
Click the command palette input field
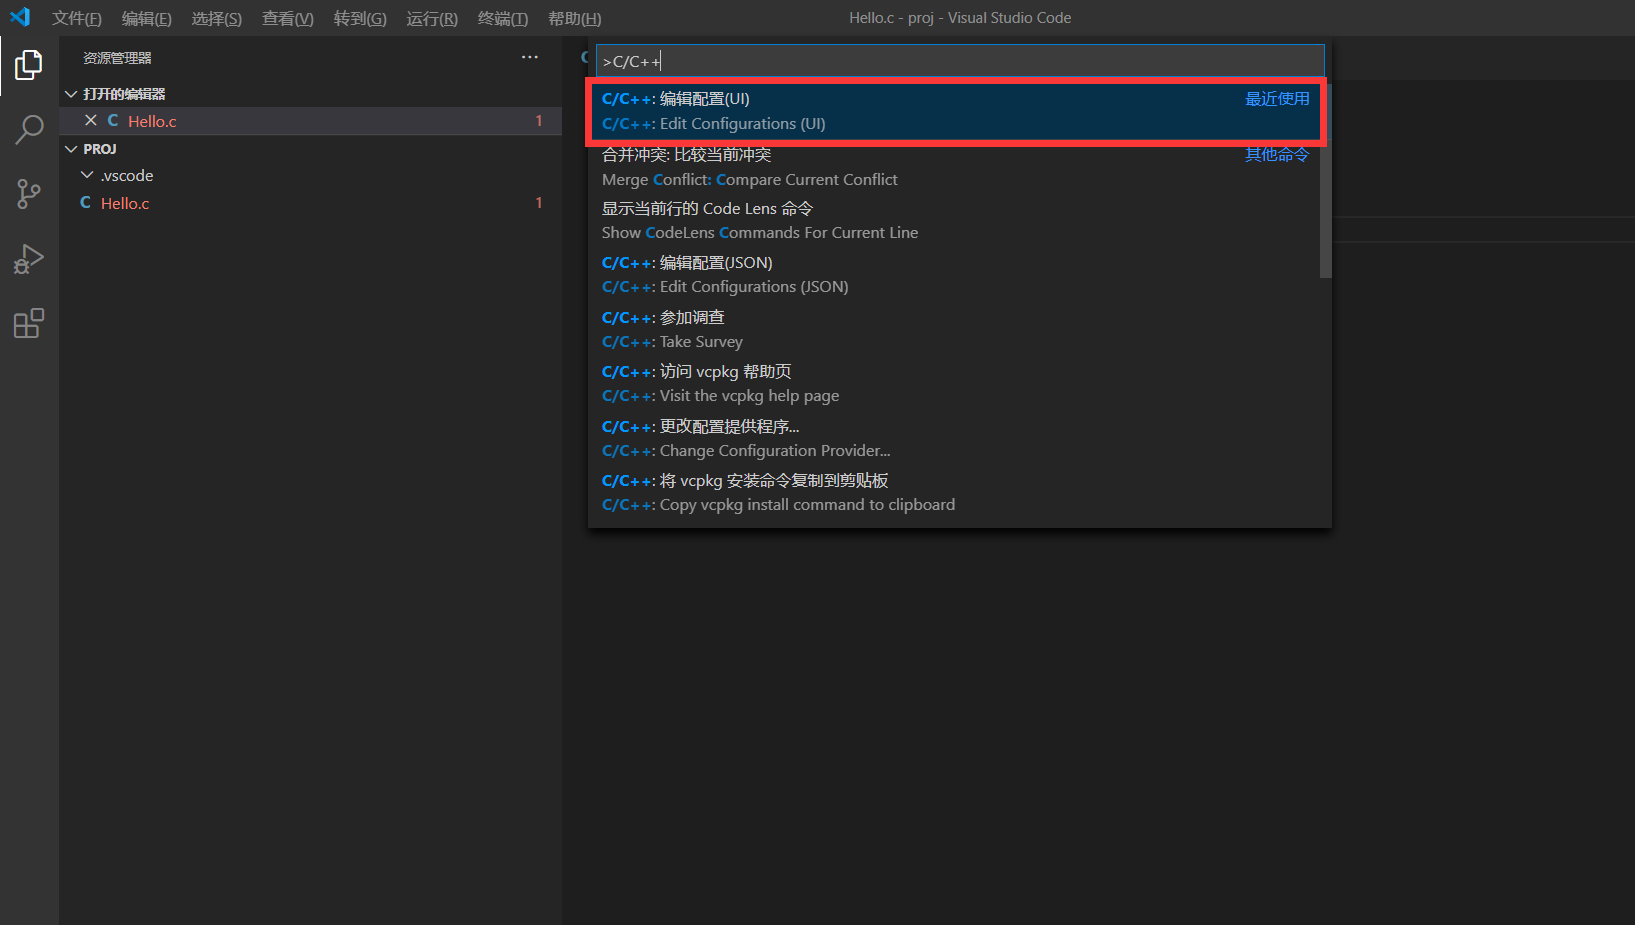click(x=960, y=61)
